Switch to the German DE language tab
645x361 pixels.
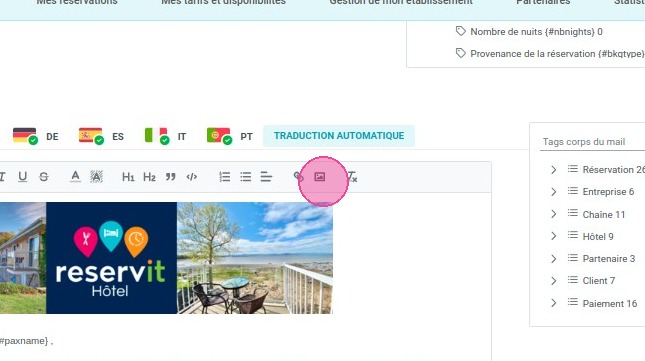36,136
